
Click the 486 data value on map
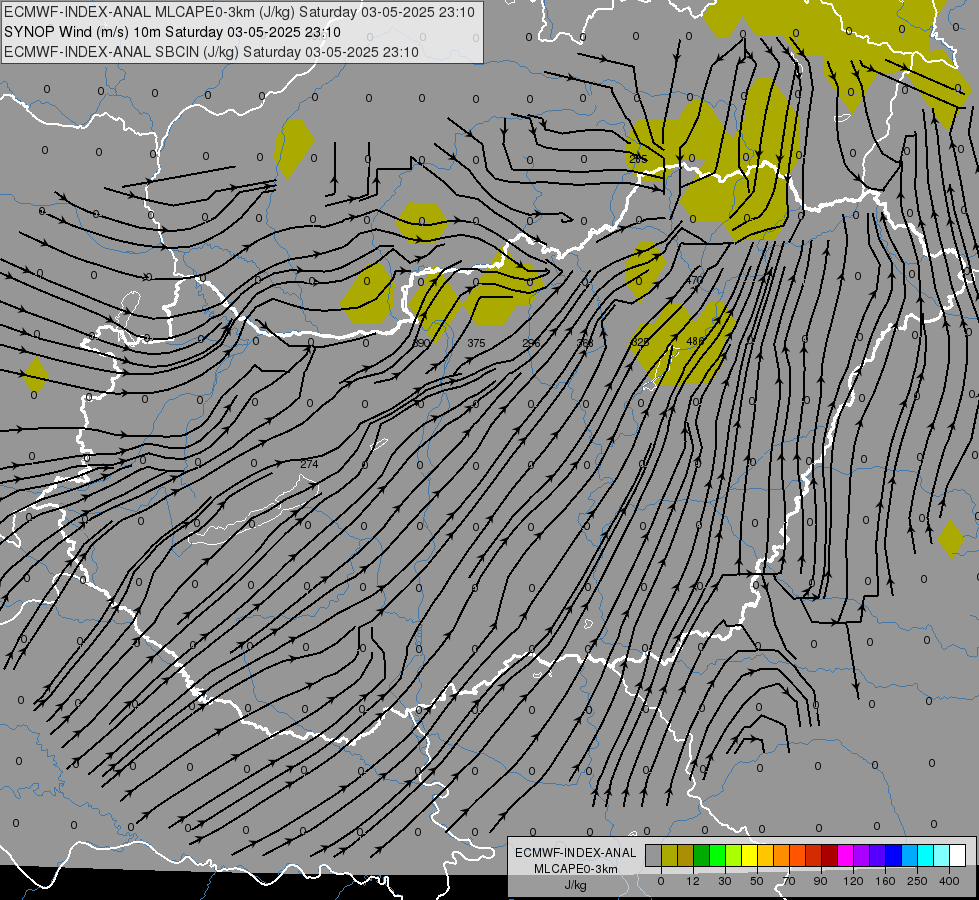tap(695, 341)
